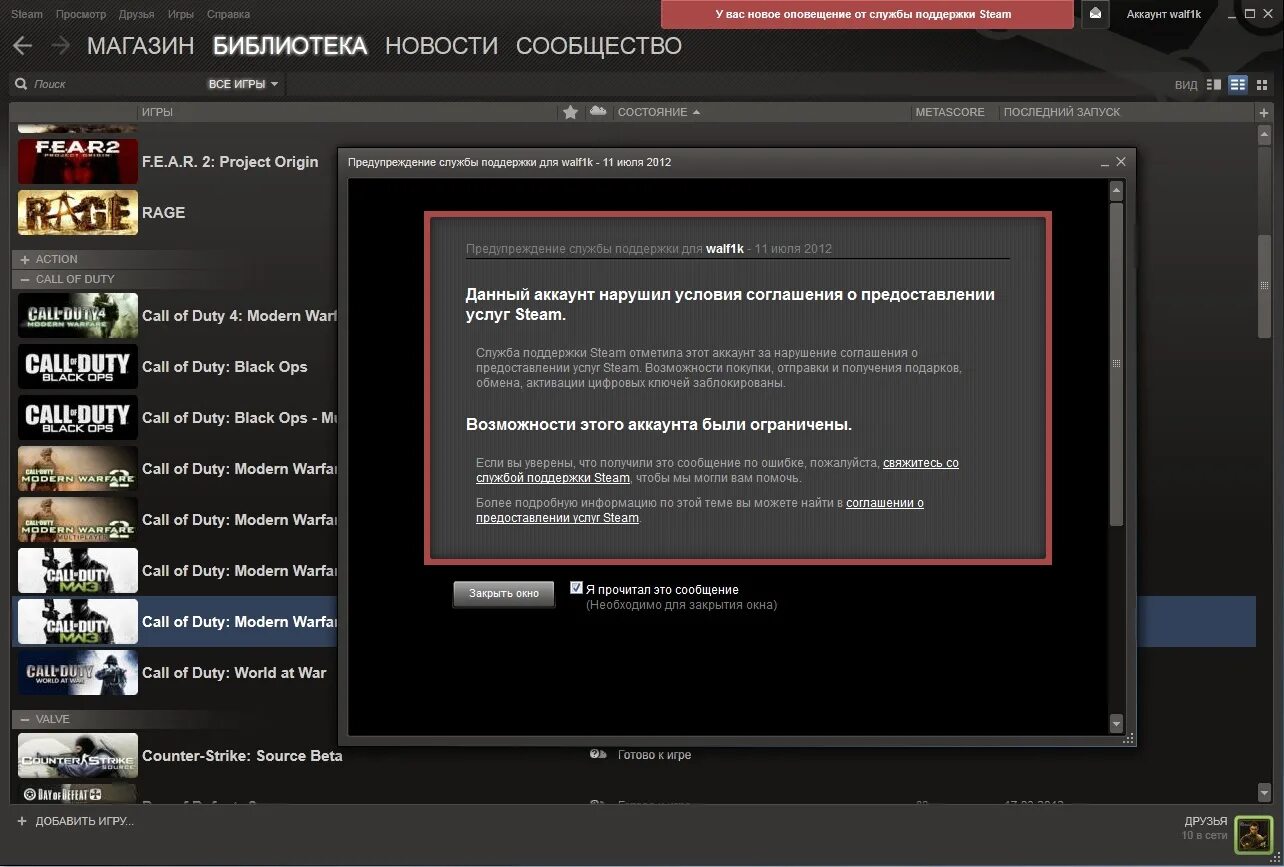This screenshot has width=1284, height=867.
Task: Open friends avatar icon at bottom right
Action: coord(1252,834)
